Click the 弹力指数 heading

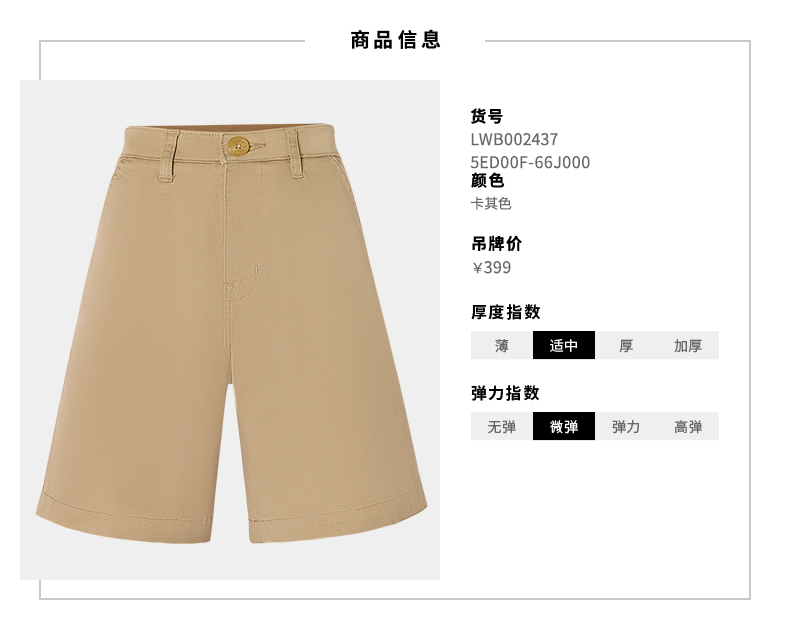tap(505, 393)
